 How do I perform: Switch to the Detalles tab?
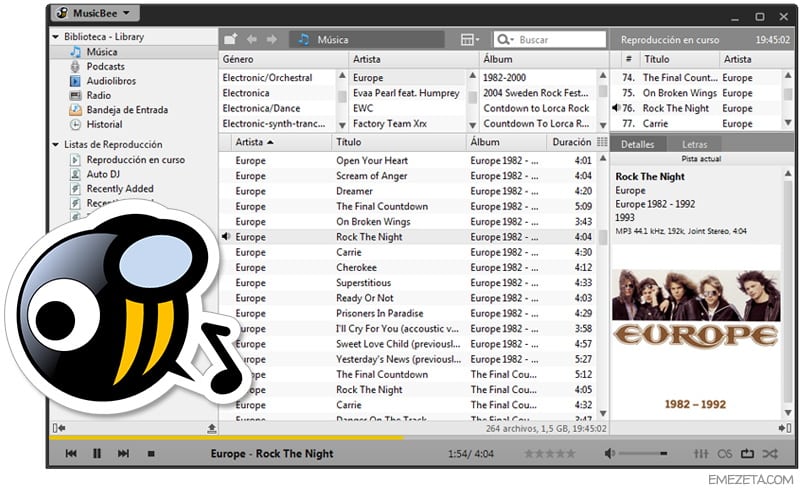point(637,144)
